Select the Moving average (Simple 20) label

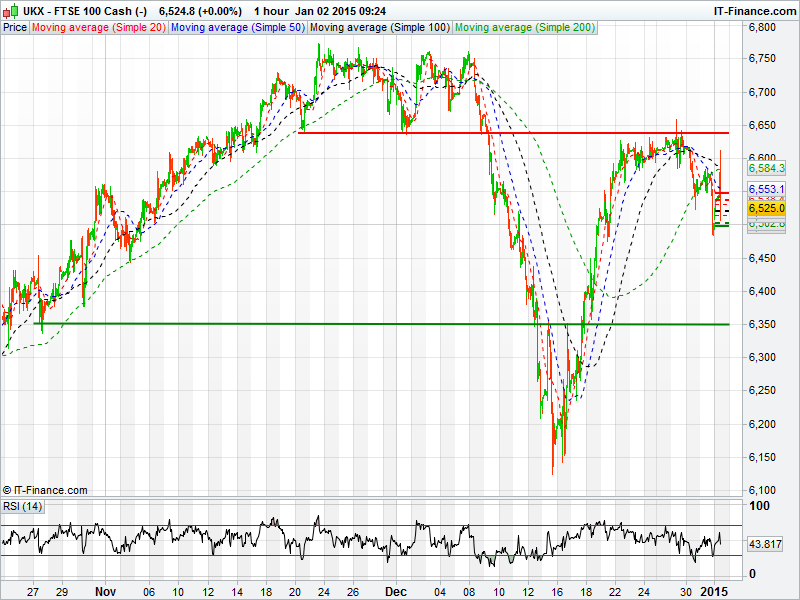tap(99, 28)
